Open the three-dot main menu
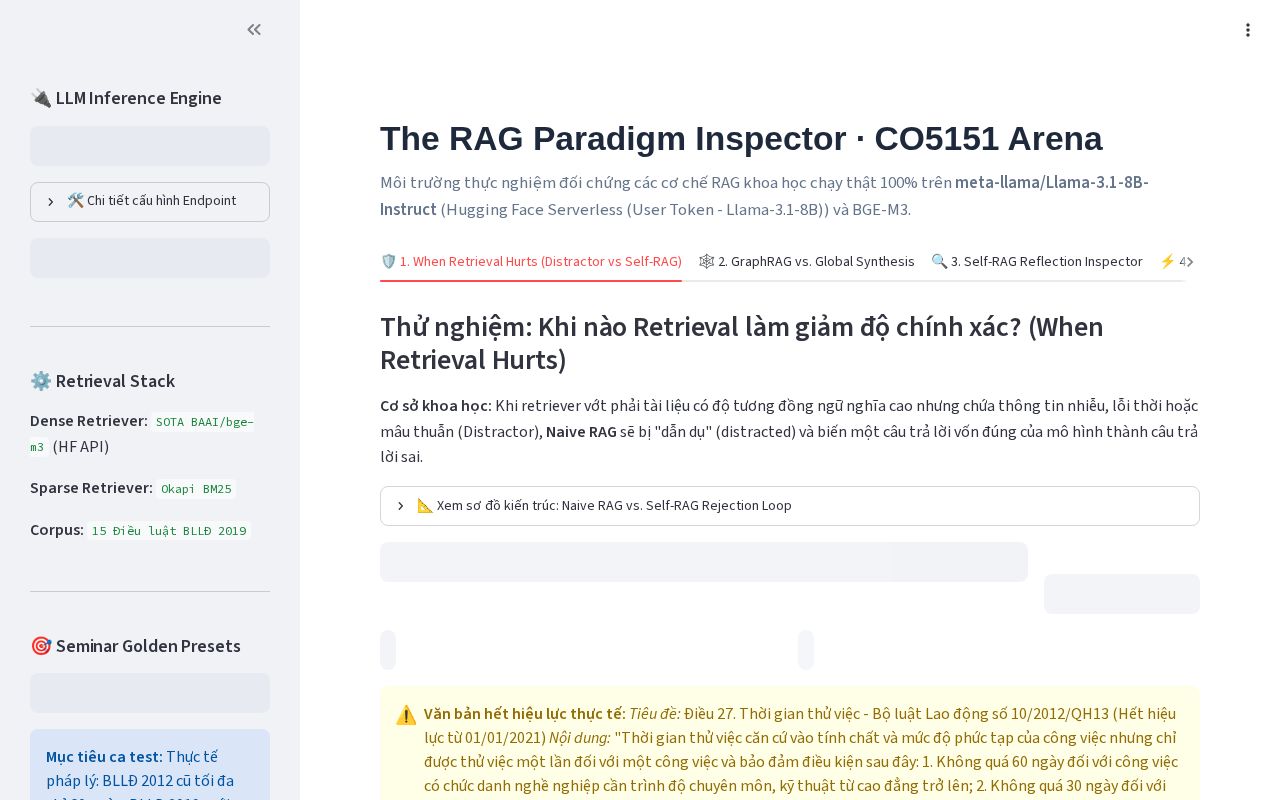Viewport: 1280px width, 800px height. coord(1247,30)
